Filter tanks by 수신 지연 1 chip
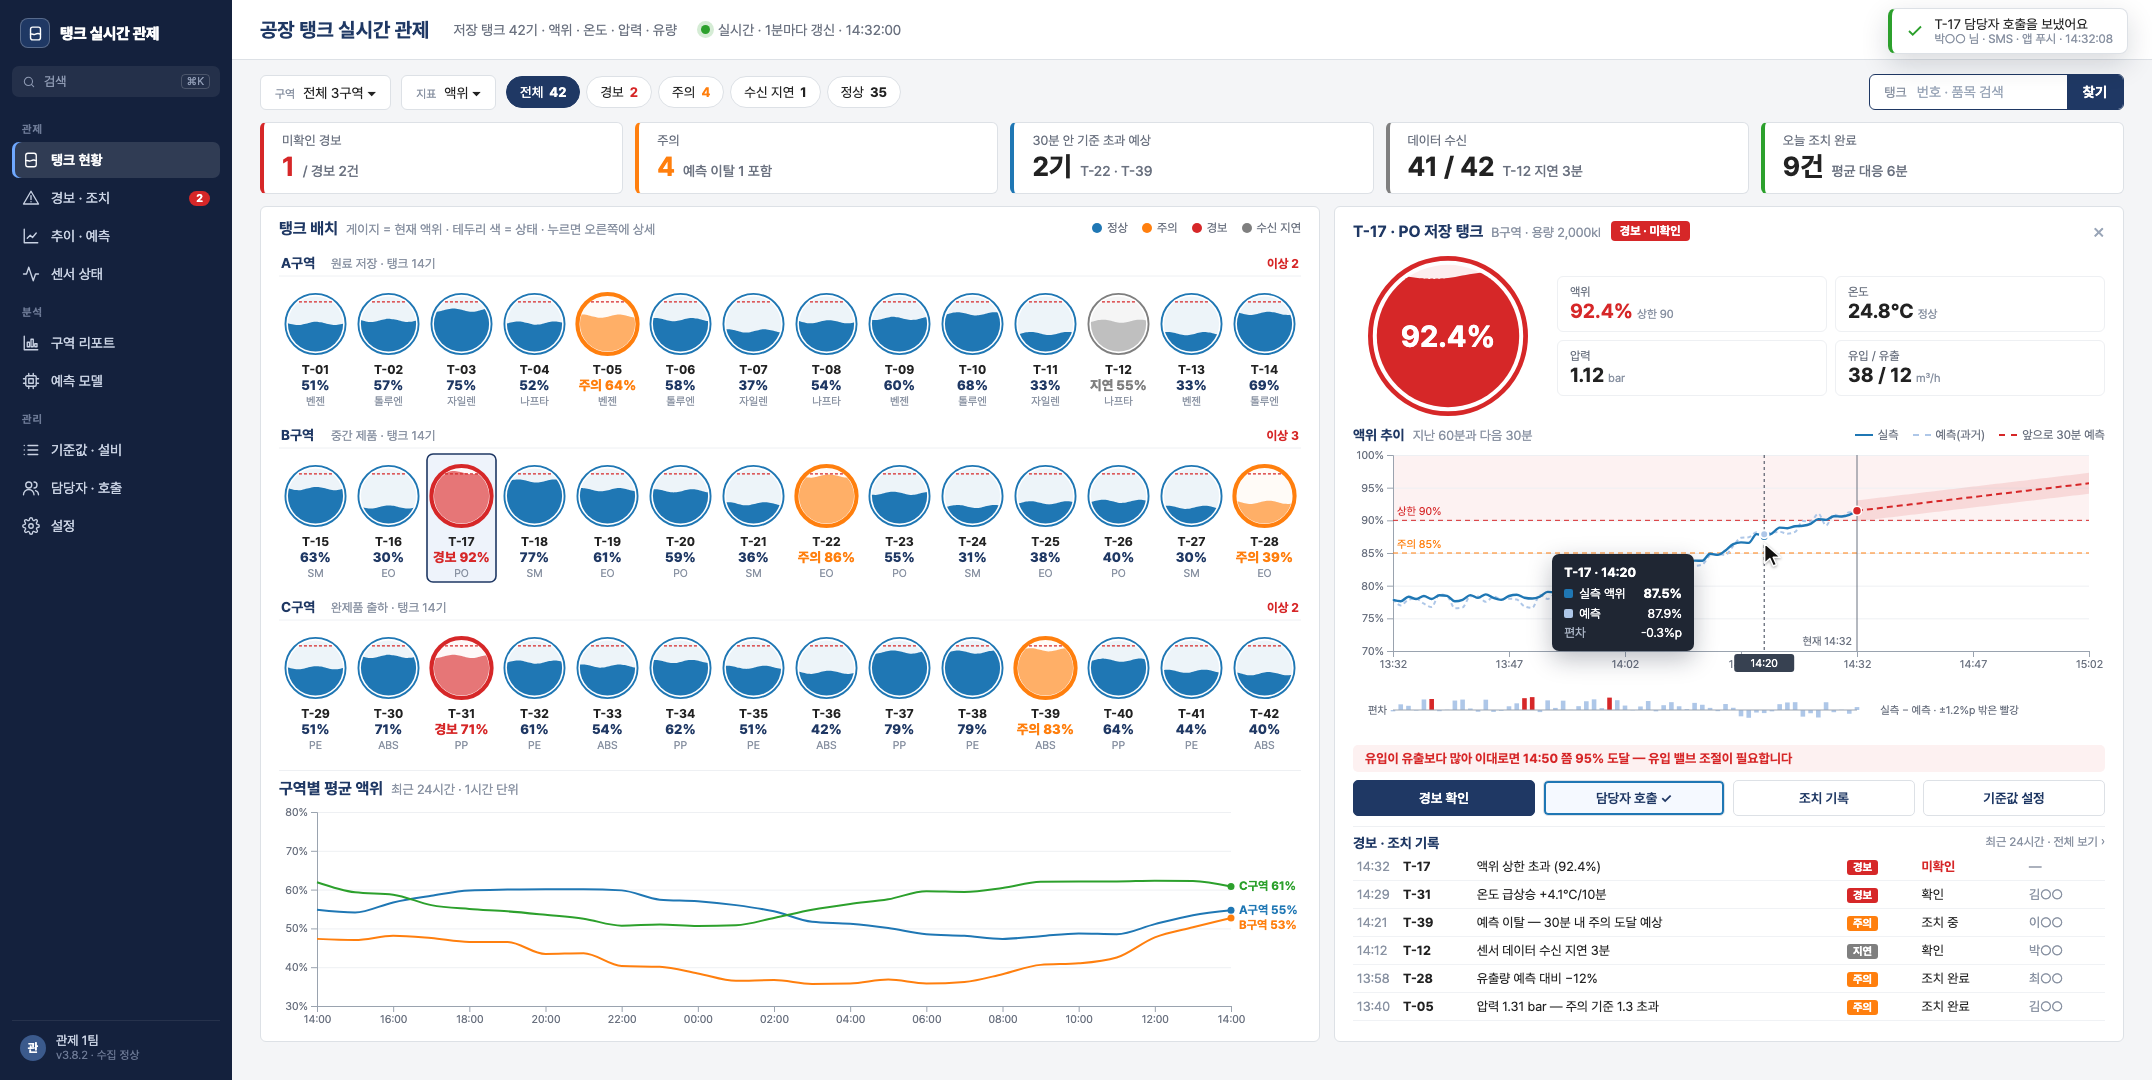 click(775, 92)
